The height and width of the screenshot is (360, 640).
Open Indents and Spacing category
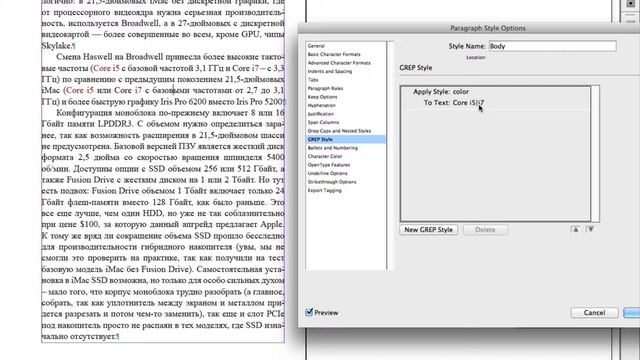tap(330, 71)
